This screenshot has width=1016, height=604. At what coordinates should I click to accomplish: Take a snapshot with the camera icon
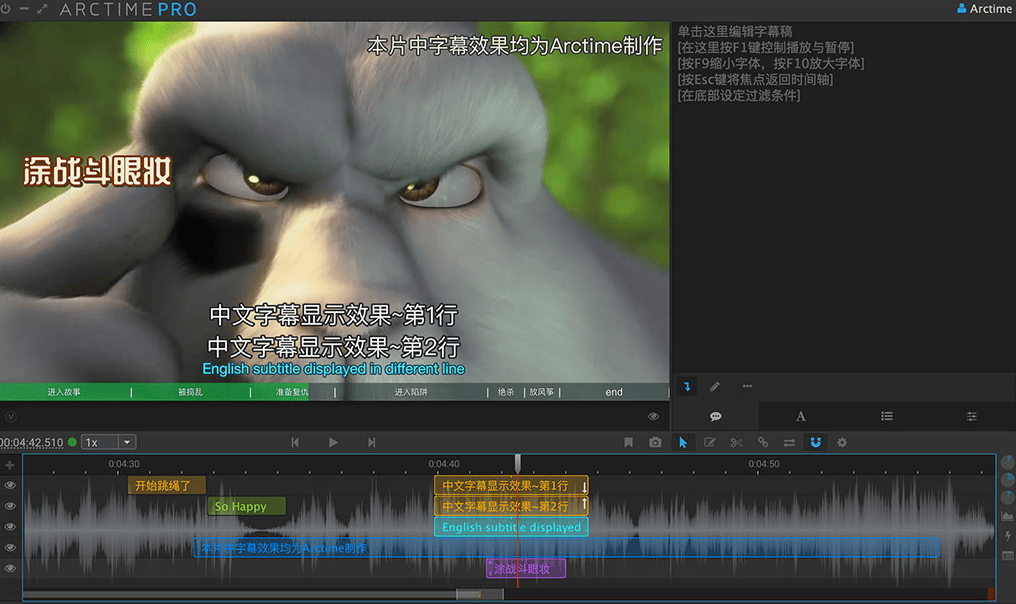pos(655,442)
